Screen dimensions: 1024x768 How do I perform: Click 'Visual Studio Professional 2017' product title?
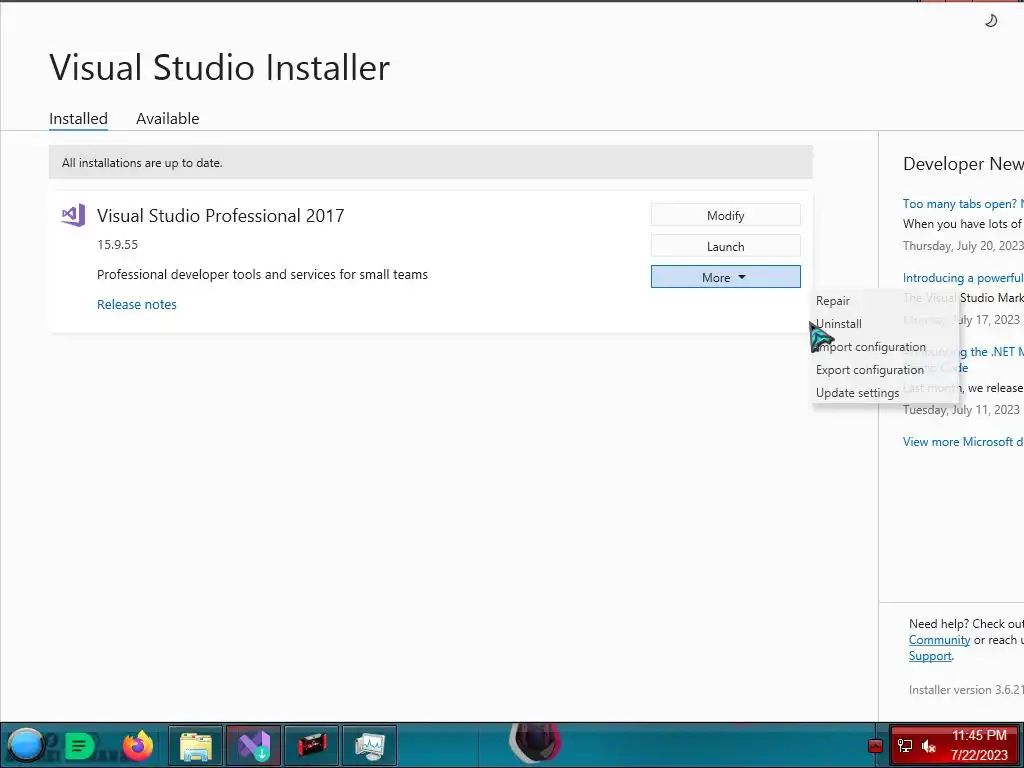[x=221, y=216]
